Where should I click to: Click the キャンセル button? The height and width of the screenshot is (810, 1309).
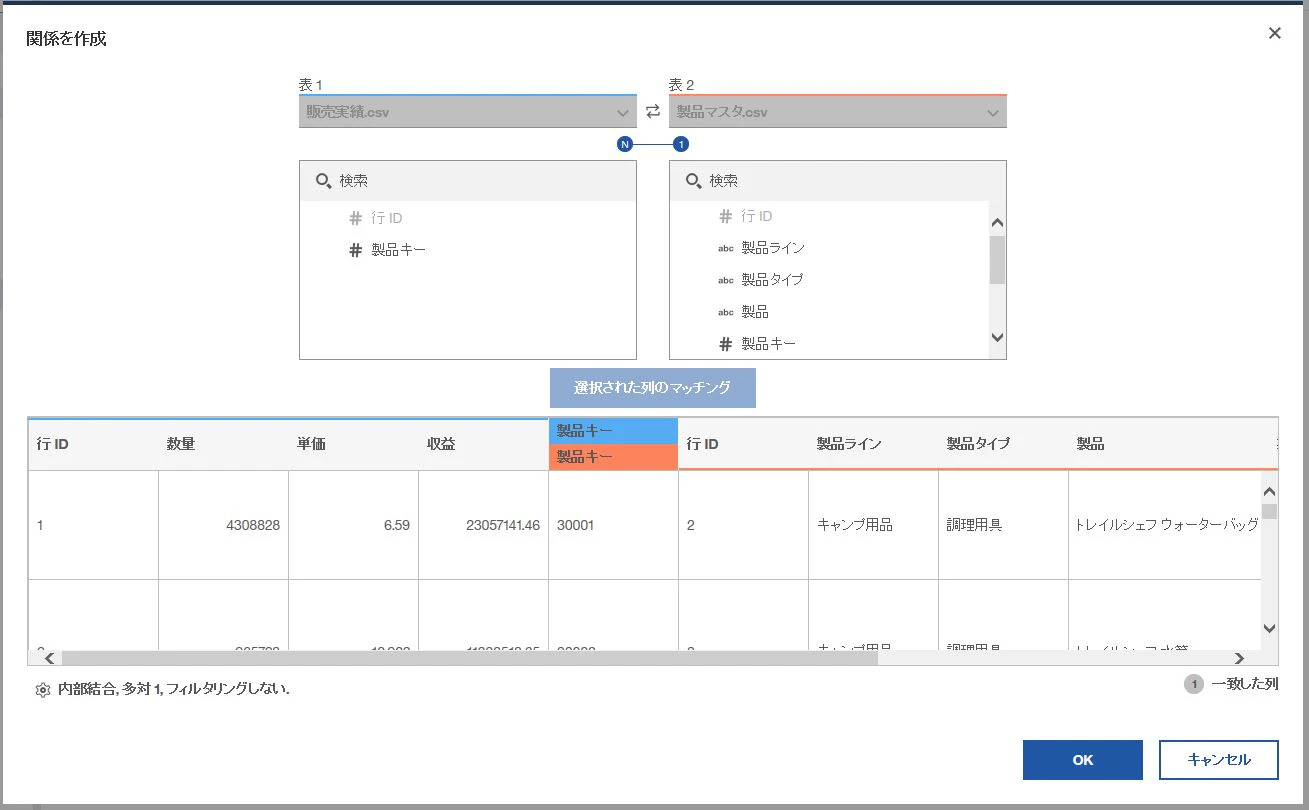coord(1219,760)
